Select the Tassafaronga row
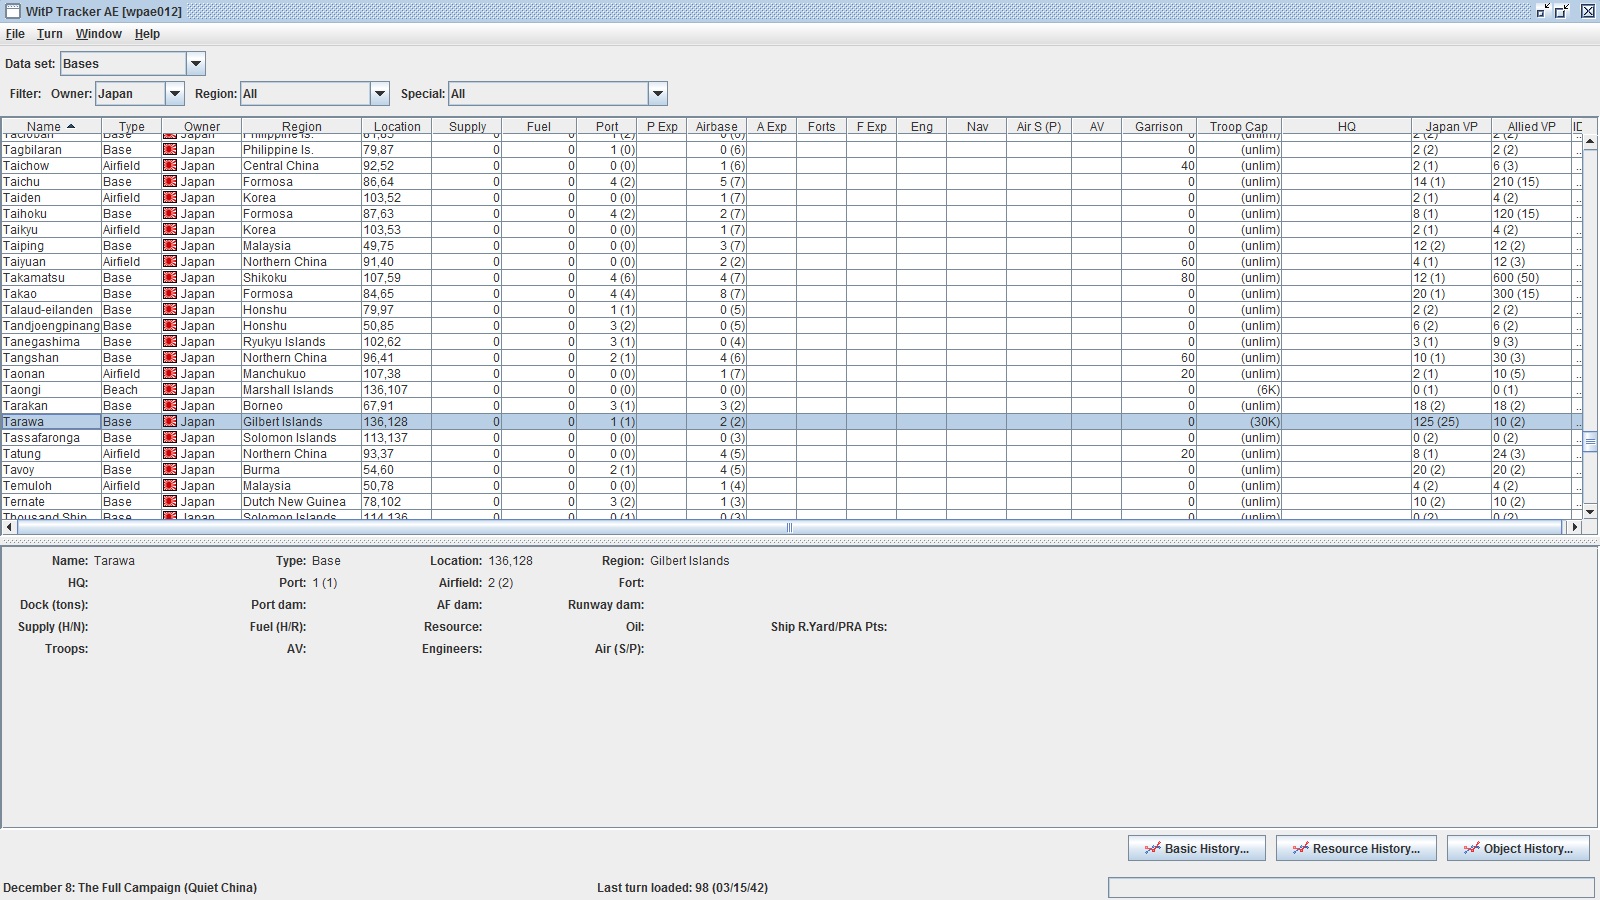 click(x=791, y=438)
